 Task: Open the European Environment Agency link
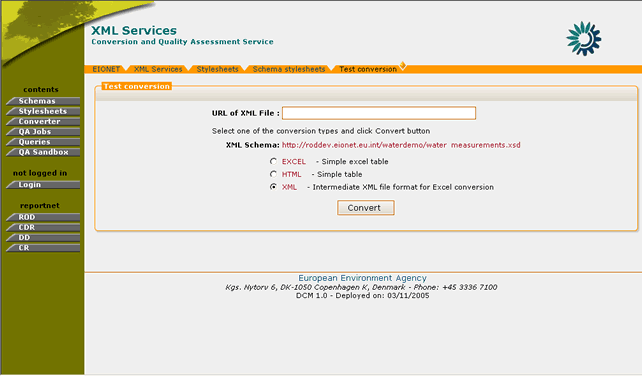[x=362, y=278]
